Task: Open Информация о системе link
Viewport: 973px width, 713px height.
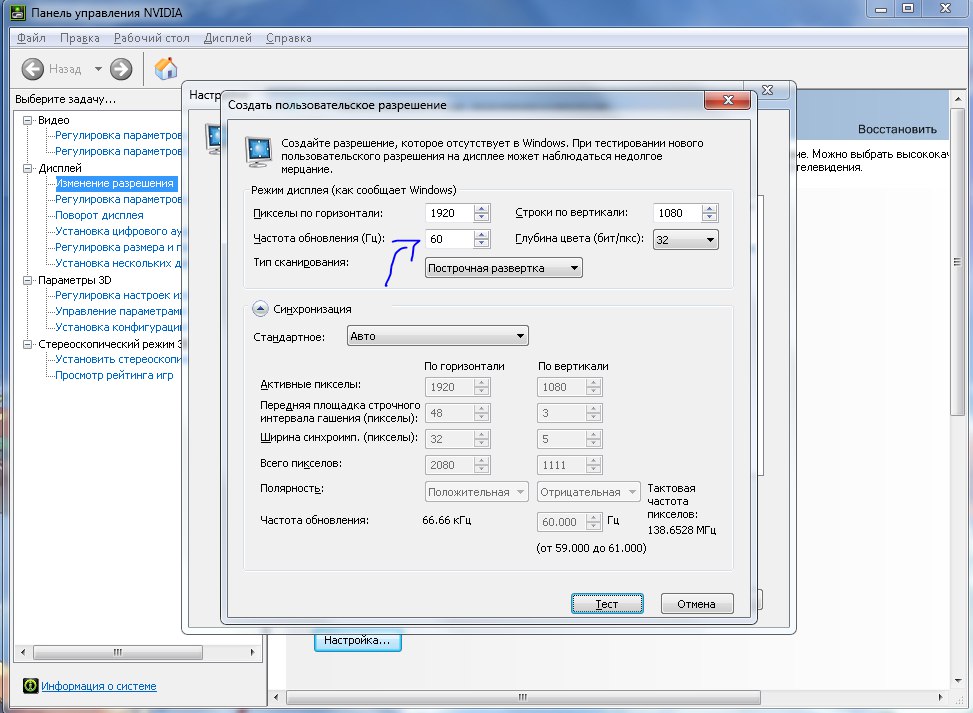Action: [x=99, y=686]
